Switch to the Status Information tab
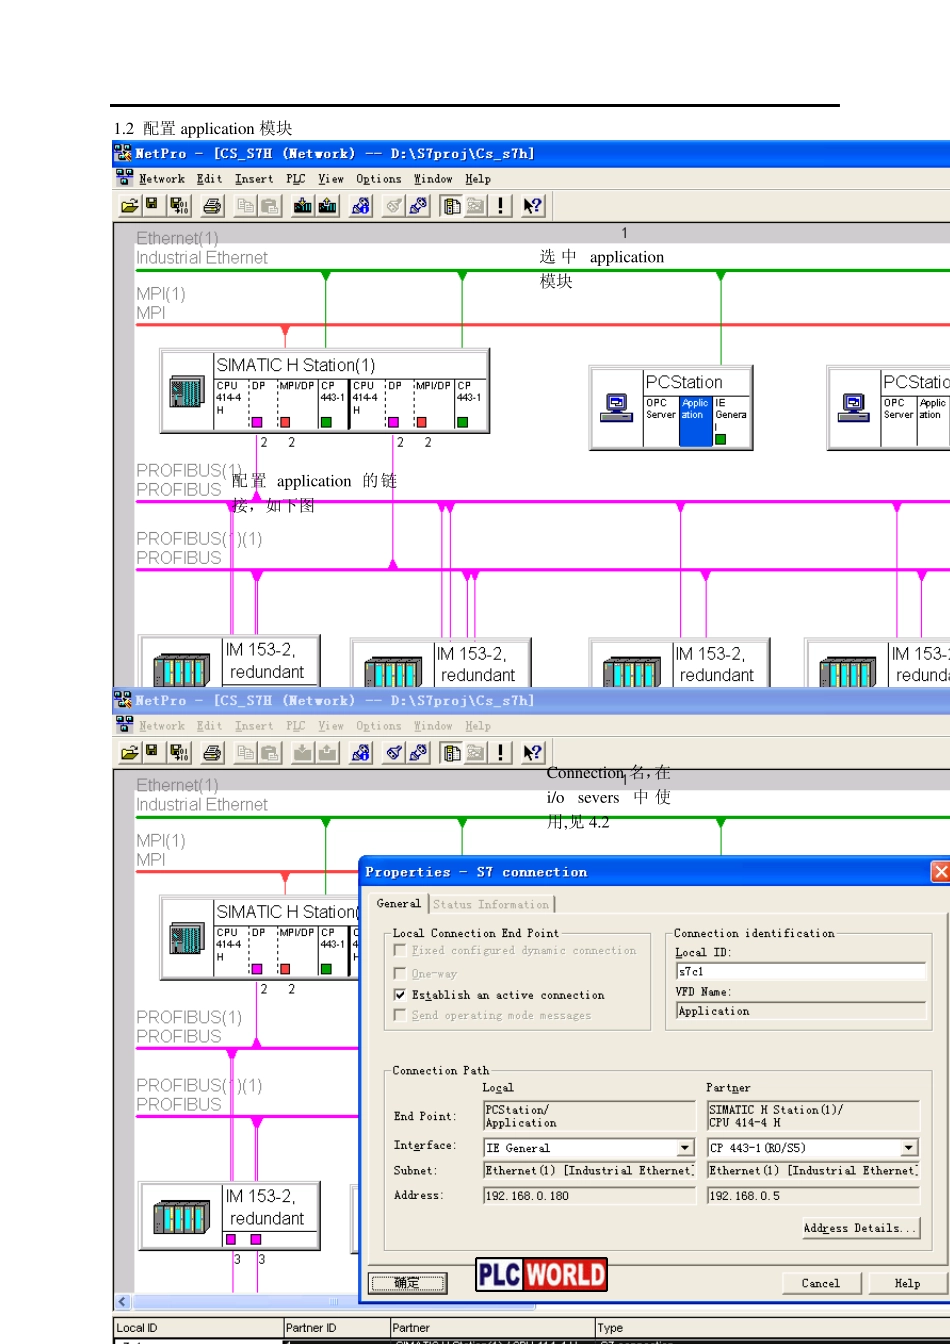This screenshot has height=1344, width=950. [x=491, y=904]
